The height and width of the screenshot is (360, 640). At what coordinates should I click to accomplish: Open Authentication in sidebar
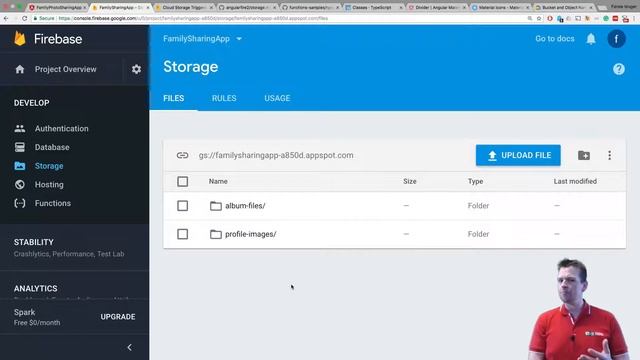[x=62, y=129]
